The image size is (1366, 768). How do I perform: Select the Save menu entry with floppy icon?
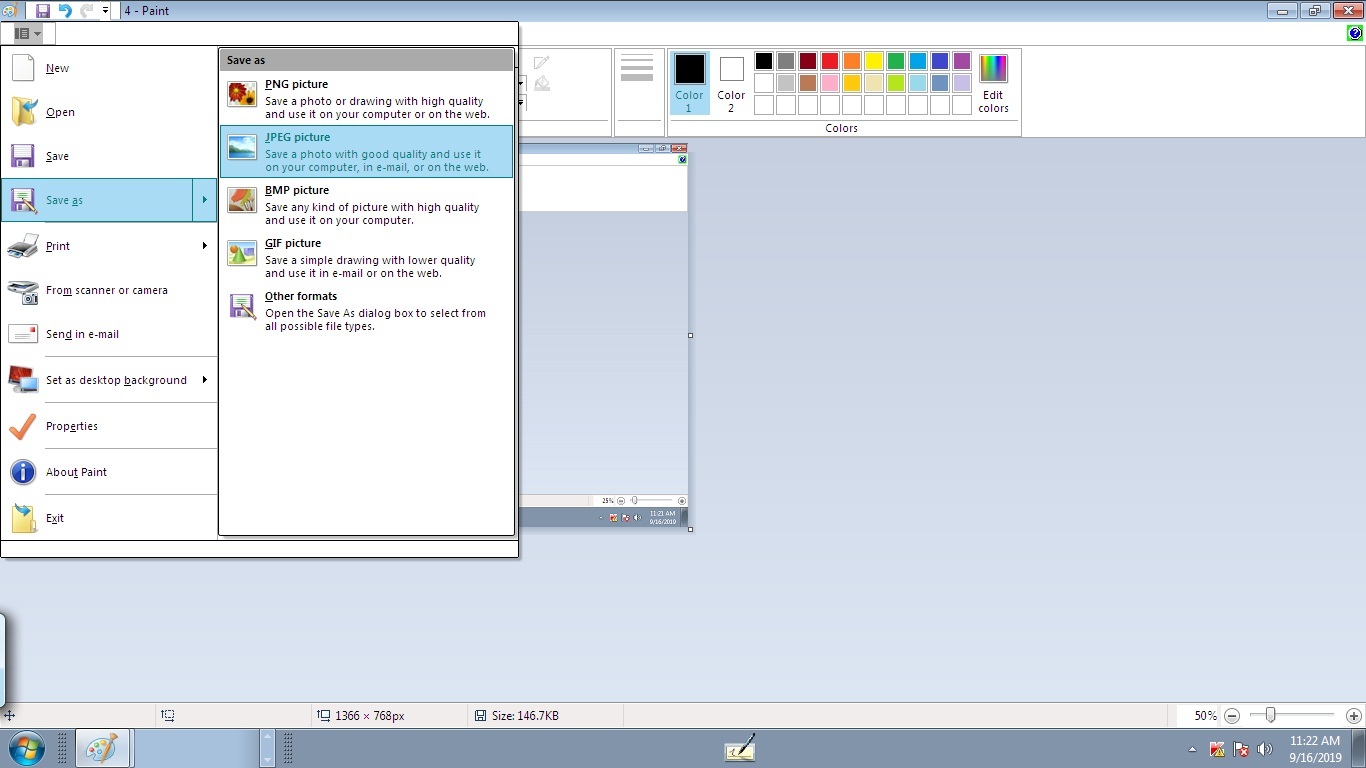[109, 156]
